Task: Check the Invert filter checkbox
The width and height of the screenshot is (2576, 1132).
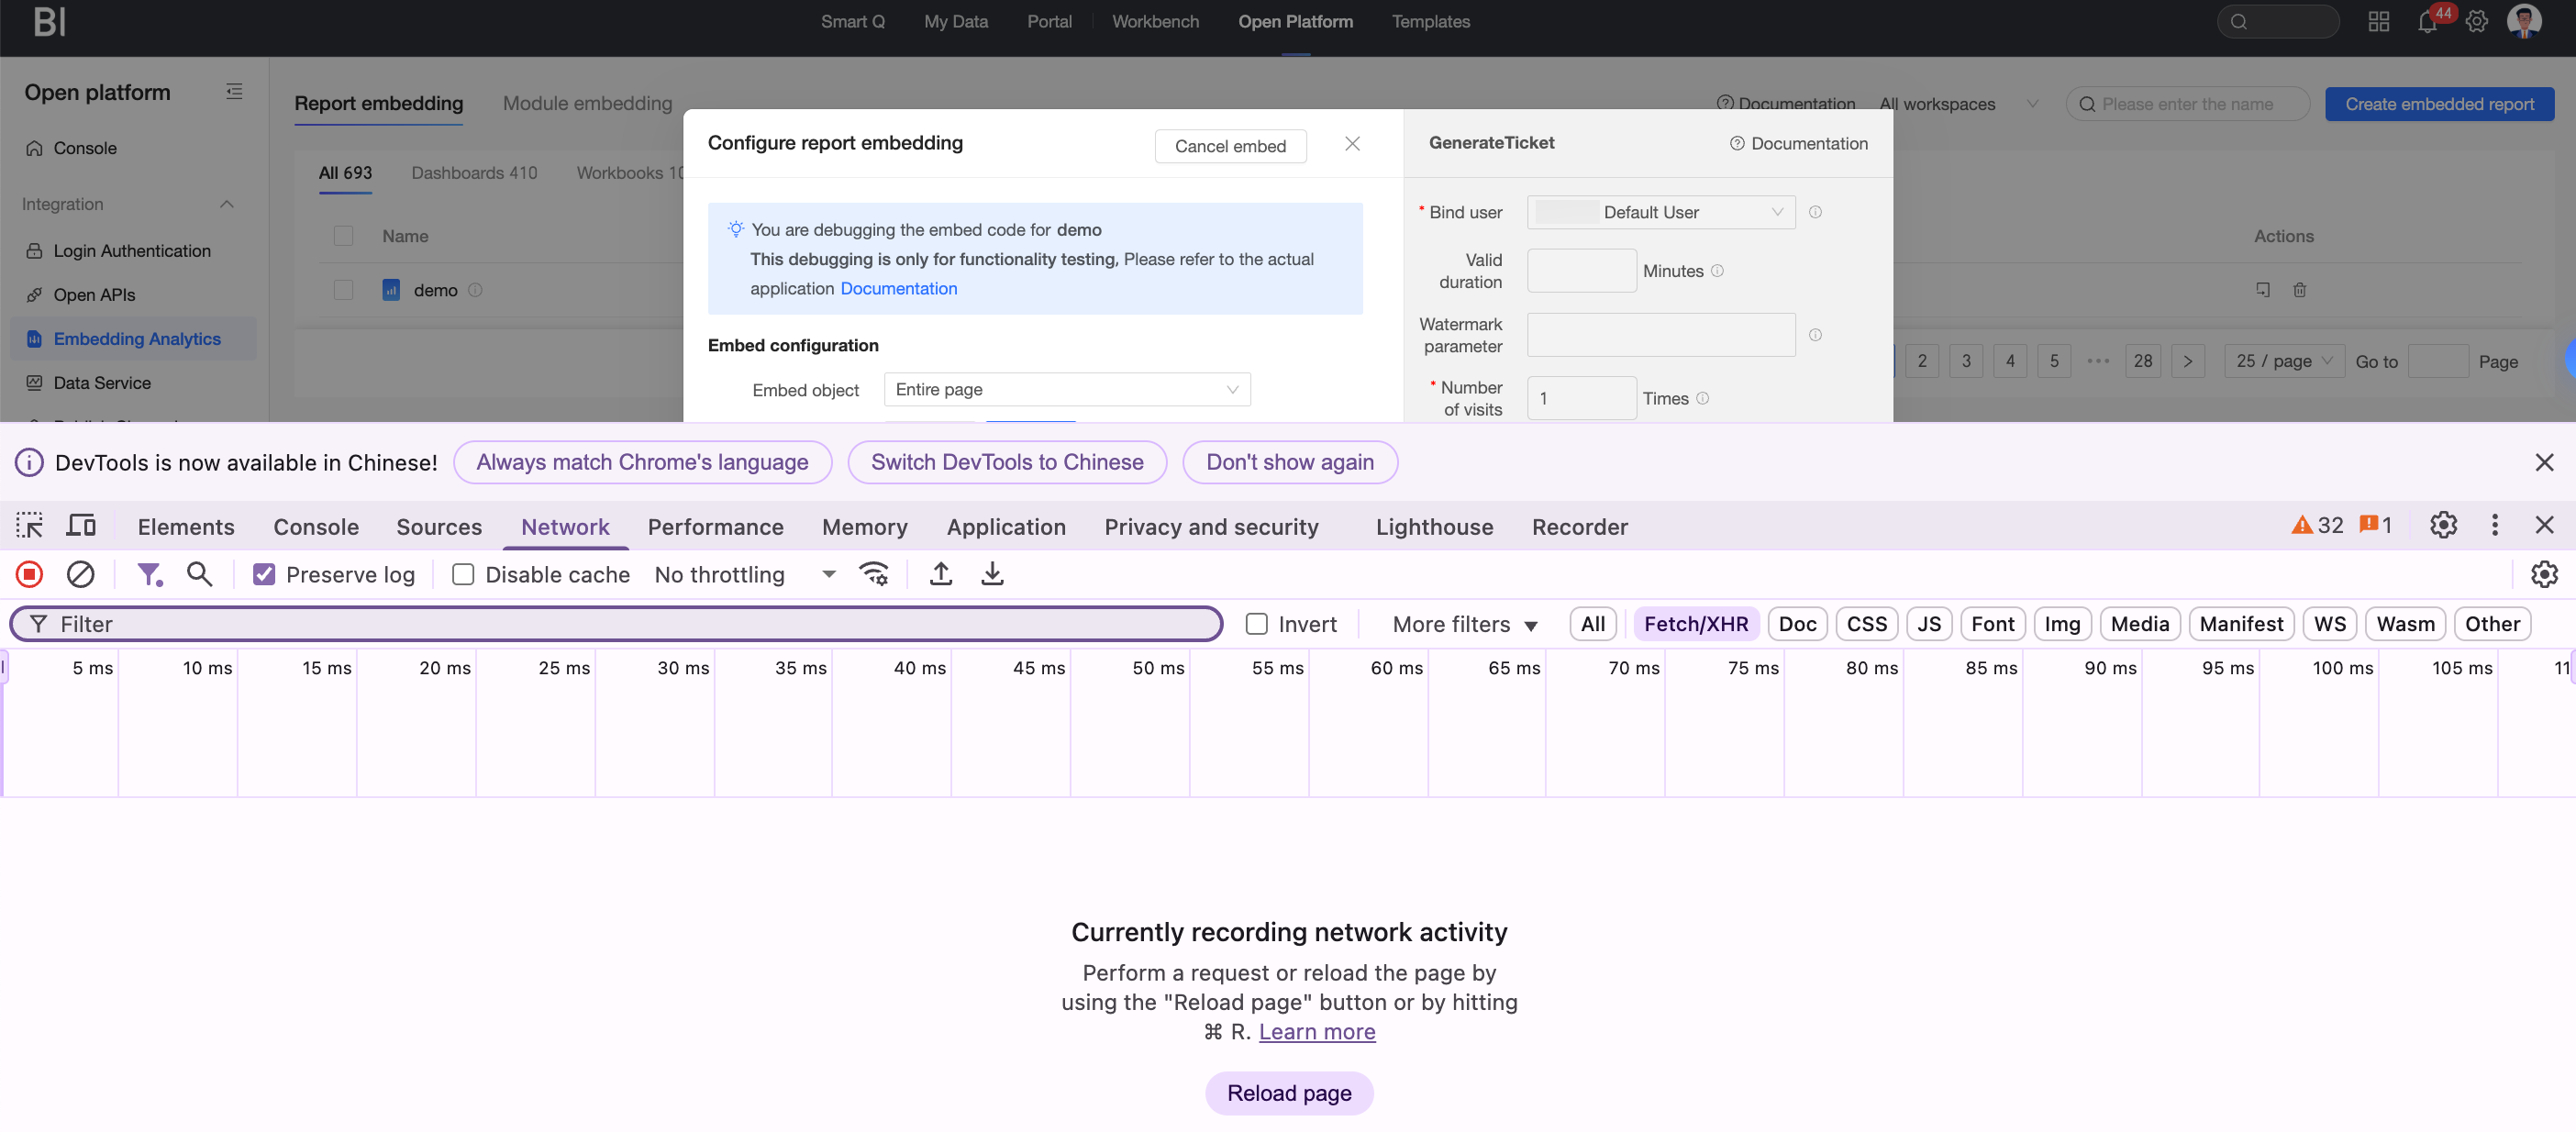Action: (1256, 624)
